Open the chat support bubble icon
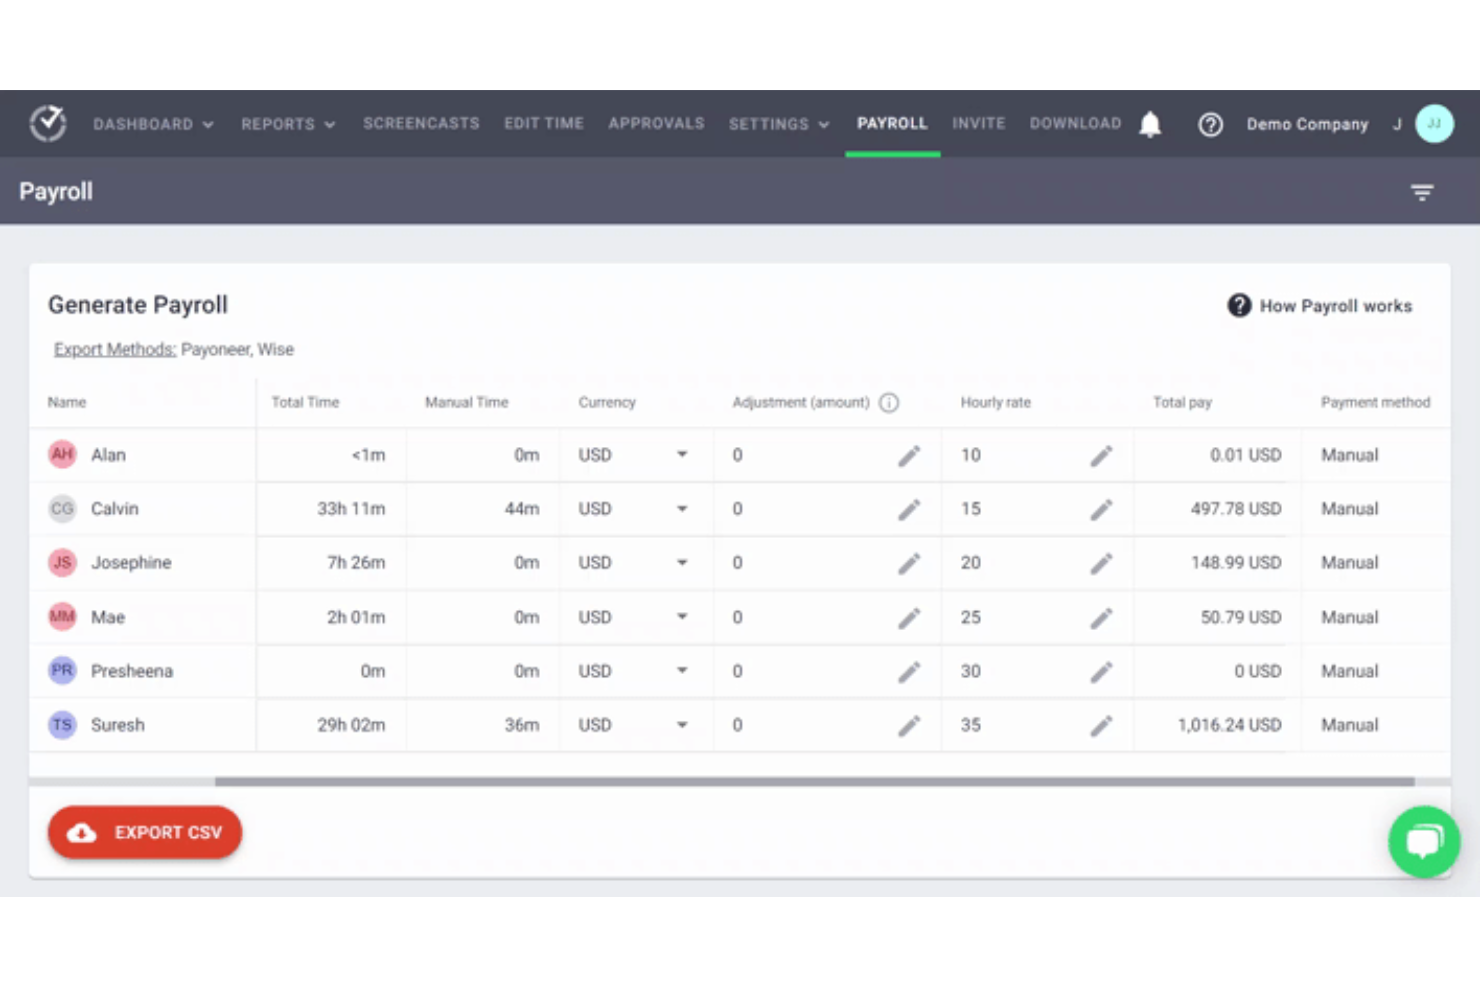1480x987 pixels. (1424, 841)
